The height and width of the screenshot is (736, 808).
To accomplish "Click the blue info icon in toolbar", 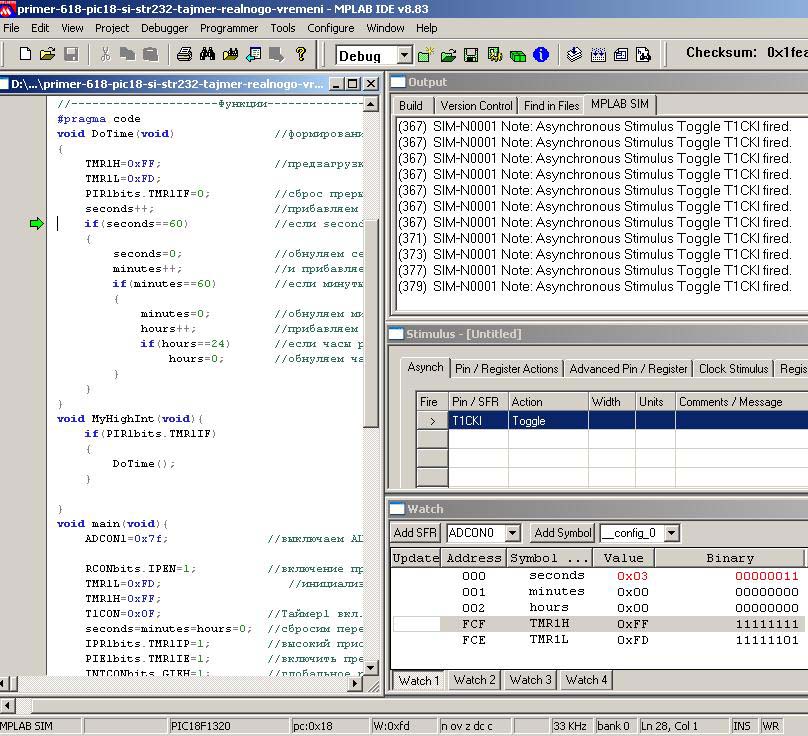I will pos(541,55).
